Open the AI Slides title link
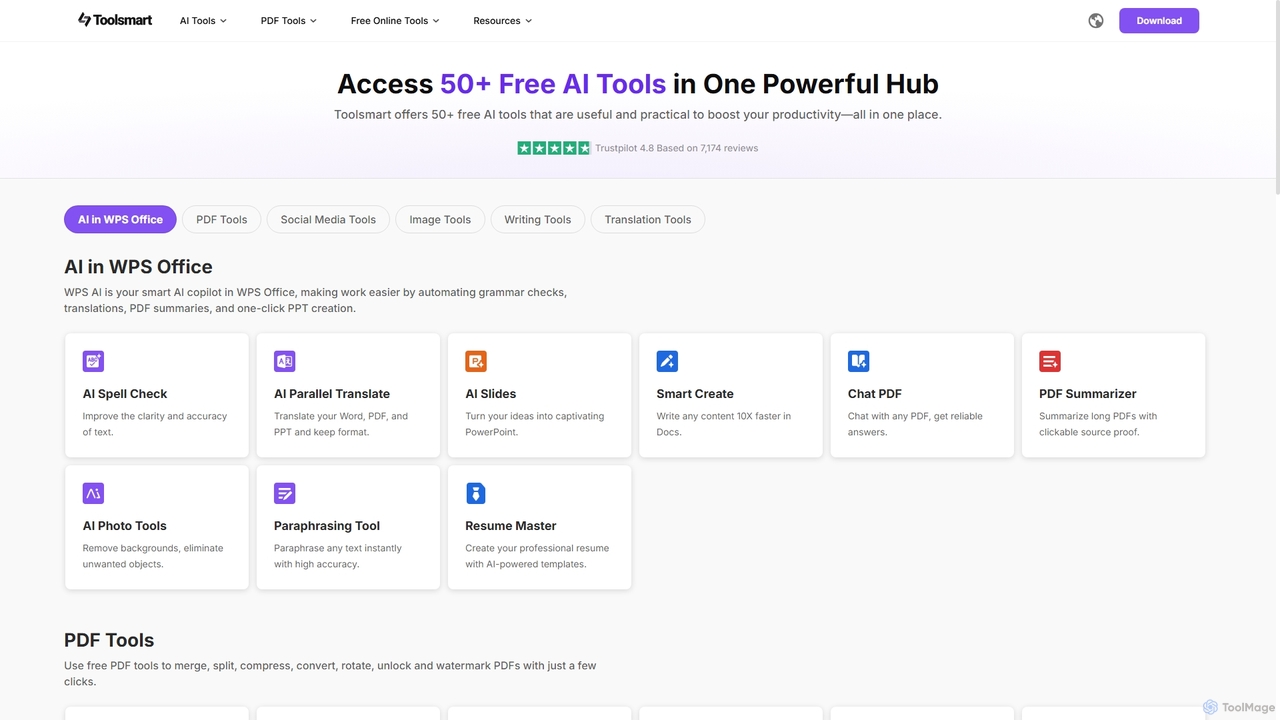 tap(491, 394)
